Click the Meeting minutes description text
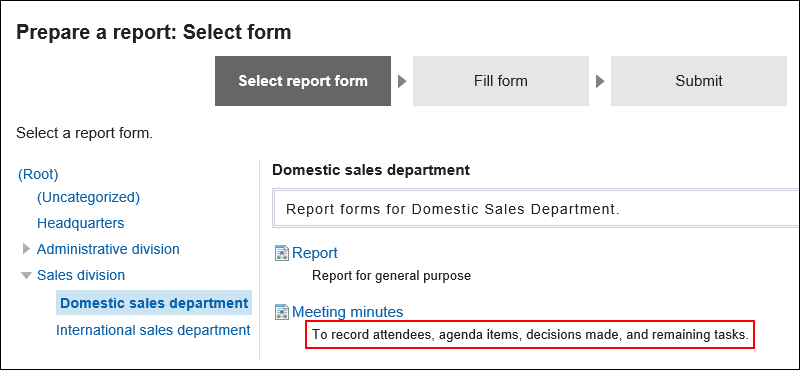 click(530, 335)
